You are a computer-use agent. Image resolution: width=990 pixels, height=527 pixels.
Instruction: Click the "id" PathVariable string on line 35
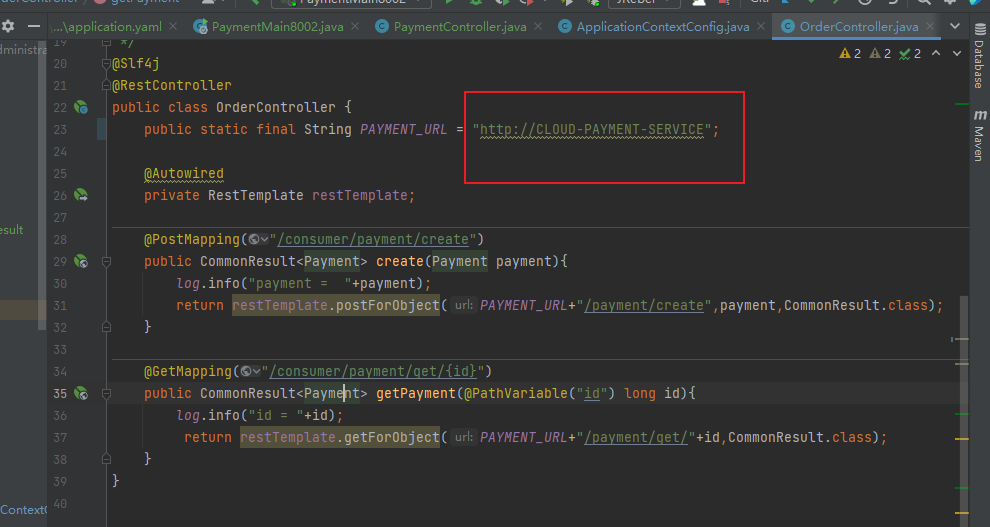click(x=592, y=393)
